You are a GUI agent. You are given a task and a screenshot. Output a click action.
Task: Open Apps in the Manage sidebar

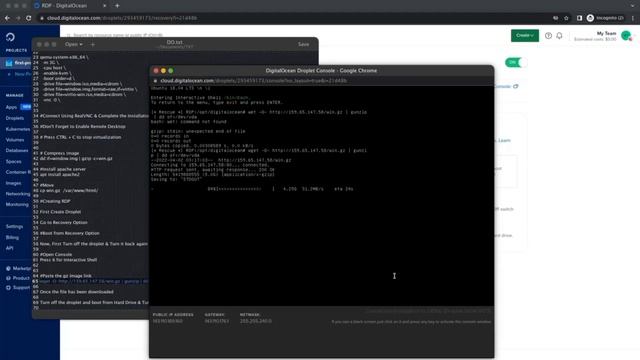pyautogui.click(x=11, y=107)
